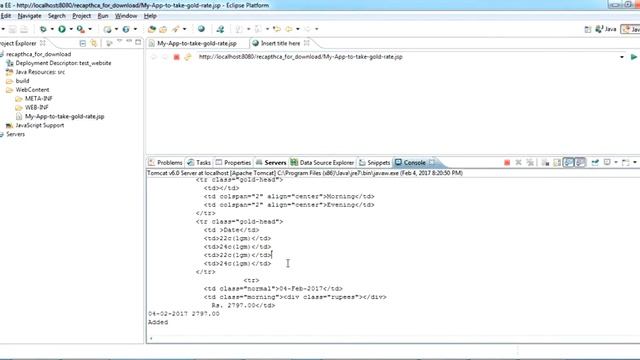This screenshot has width=640, height=360.
Task: Click the Search flashlight toolbar icon
Action: [176, 29]
